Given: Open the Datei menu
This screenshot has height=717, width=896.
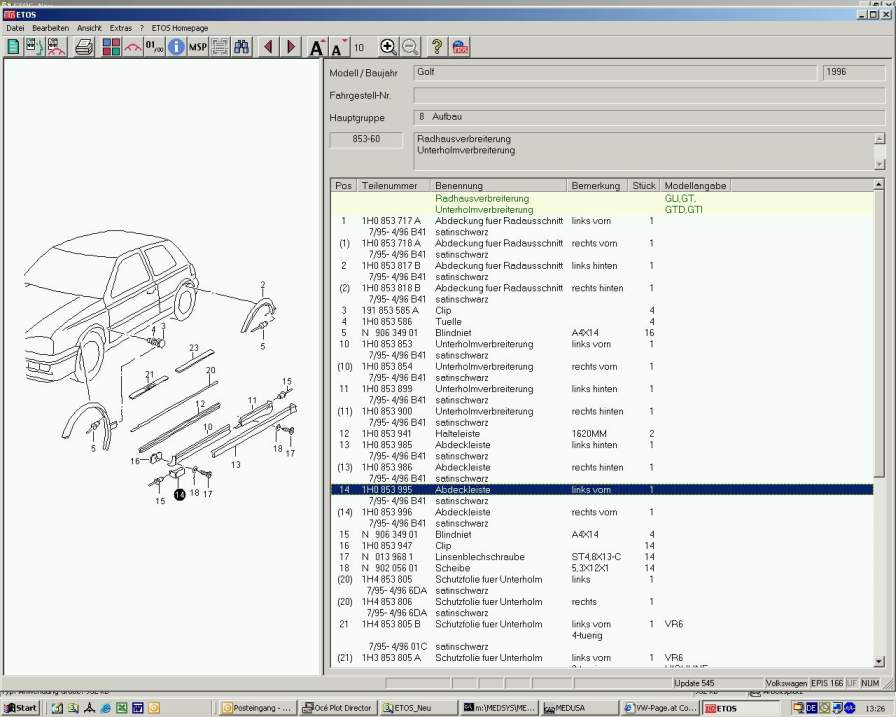Looking at the screenshot, I should pos(15,28).
